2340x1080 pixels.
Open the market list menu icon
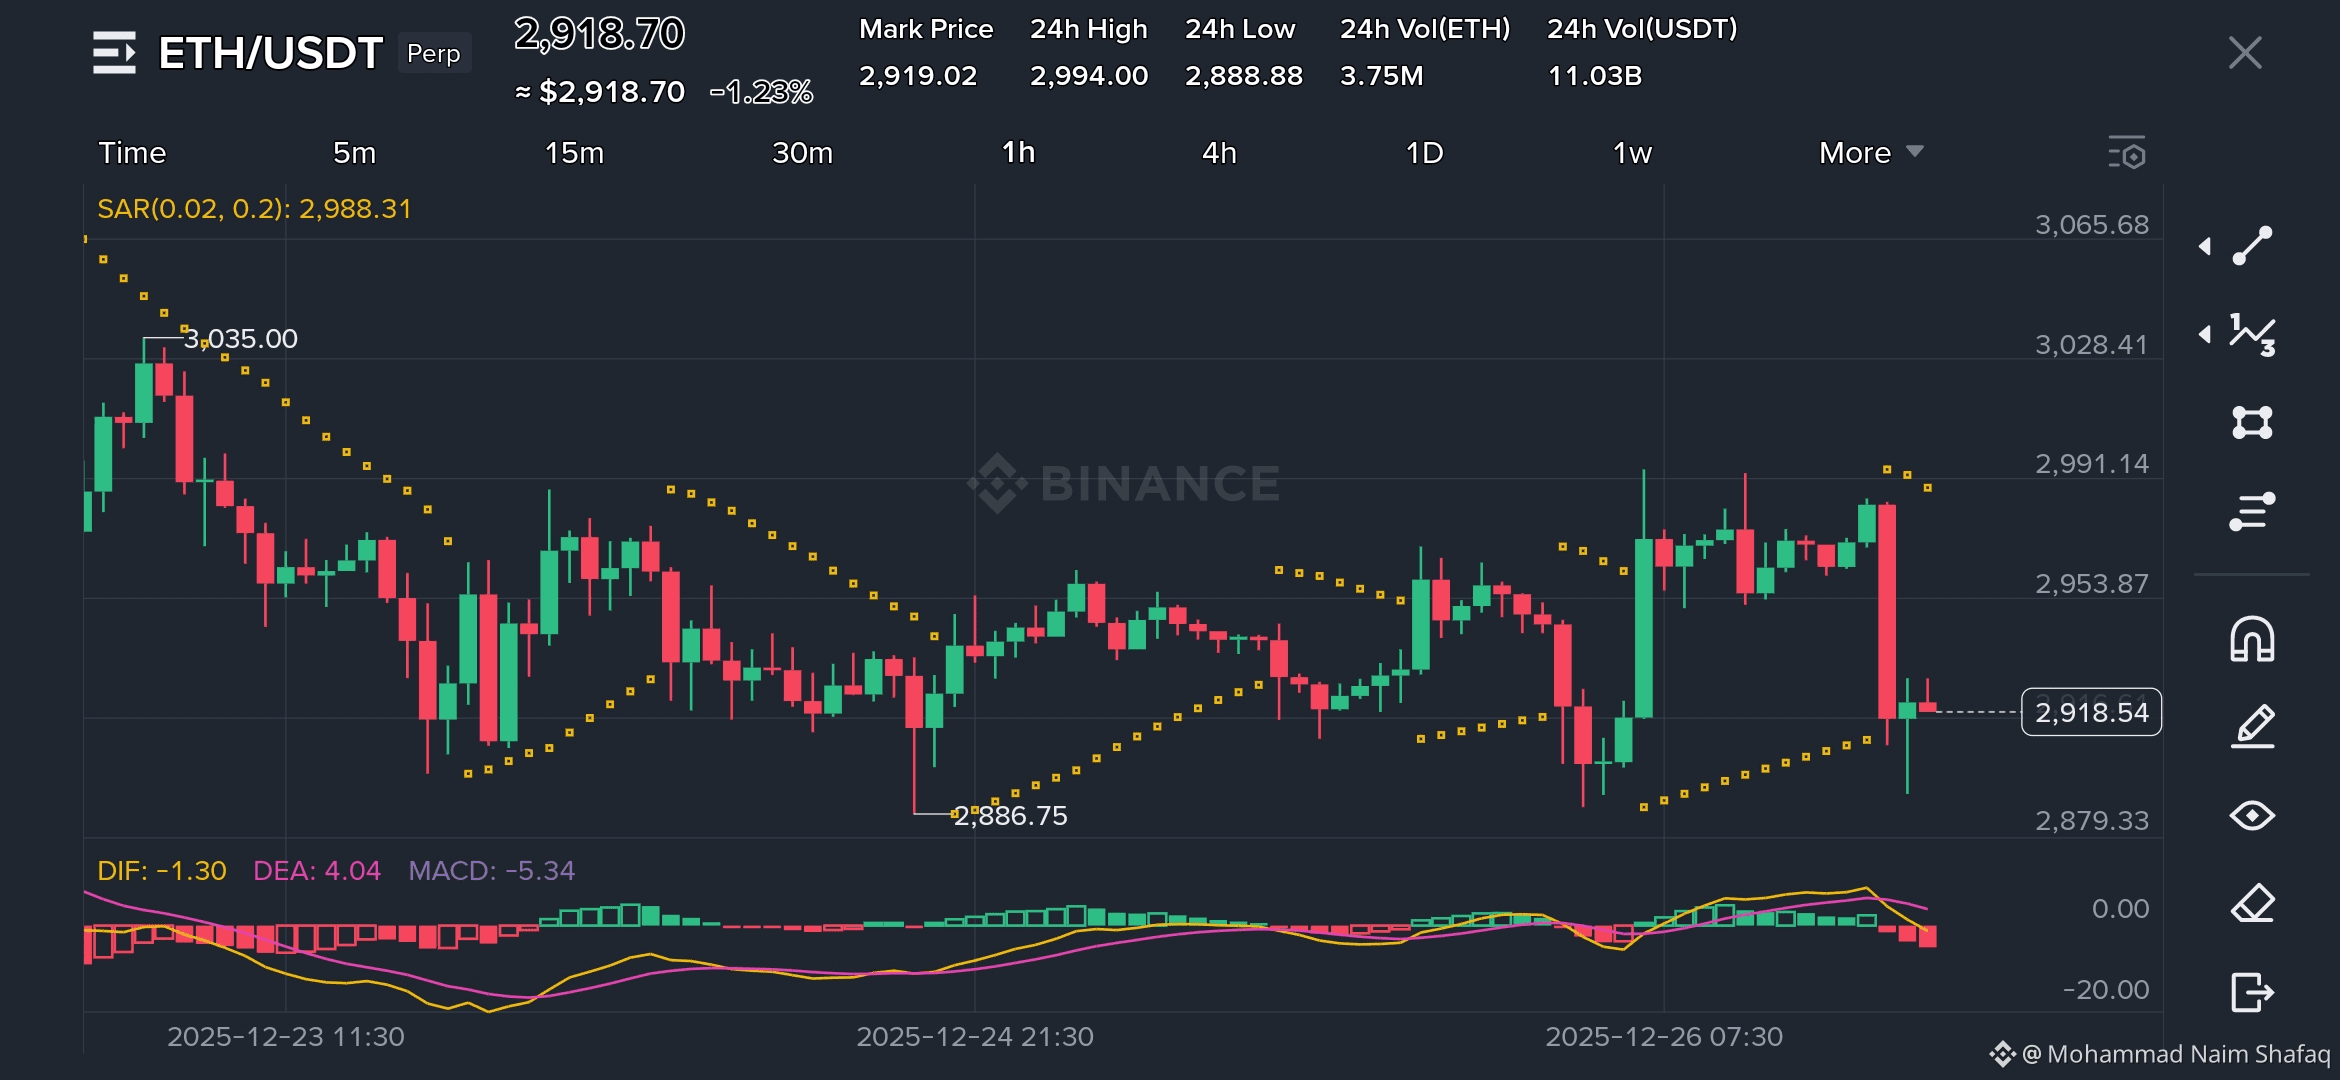pyautogui.click(x=114, y=52)
